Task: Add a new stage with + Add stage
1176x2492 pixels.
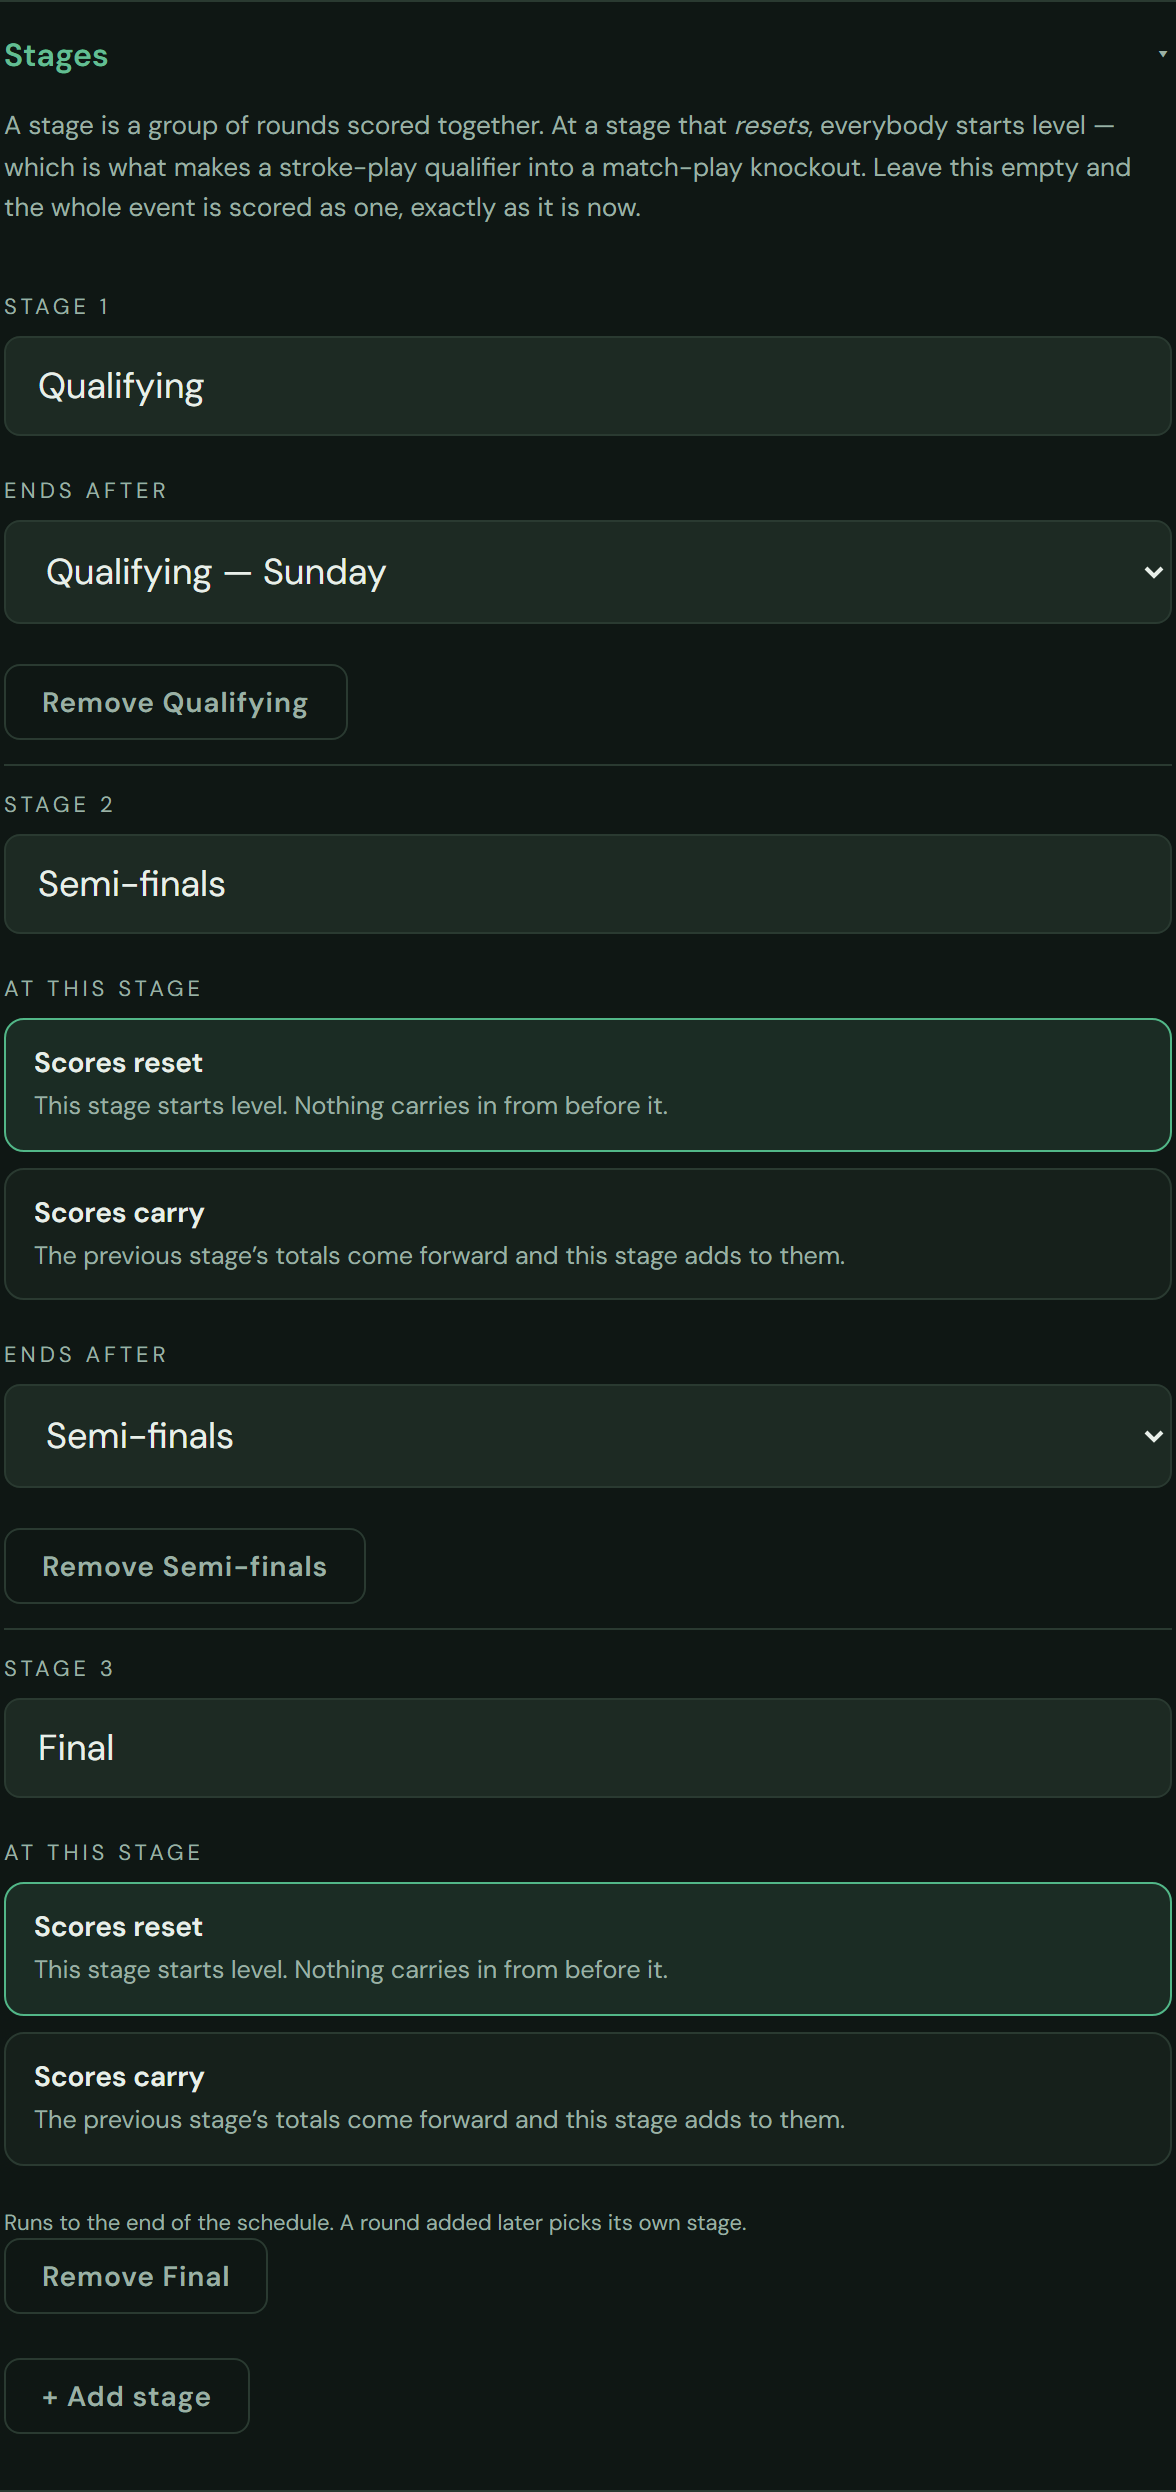Action: pyautogui.click(x=127, y=2396)
